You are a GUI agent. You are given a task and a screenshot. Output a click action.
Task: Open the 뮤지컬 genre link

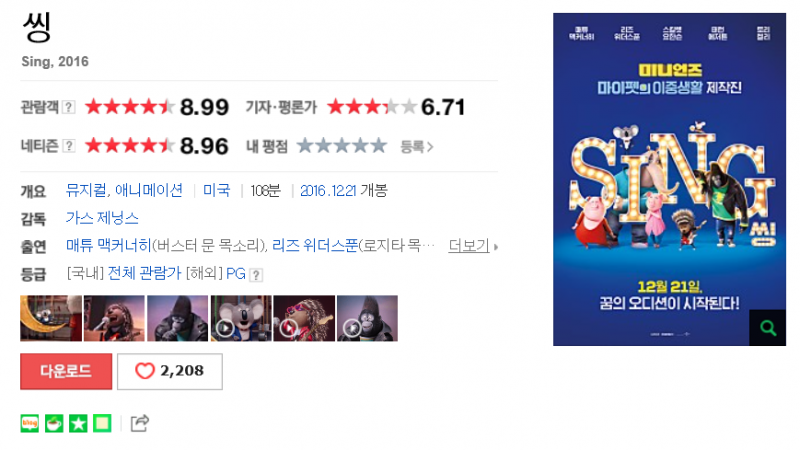(x=86, y=190)
